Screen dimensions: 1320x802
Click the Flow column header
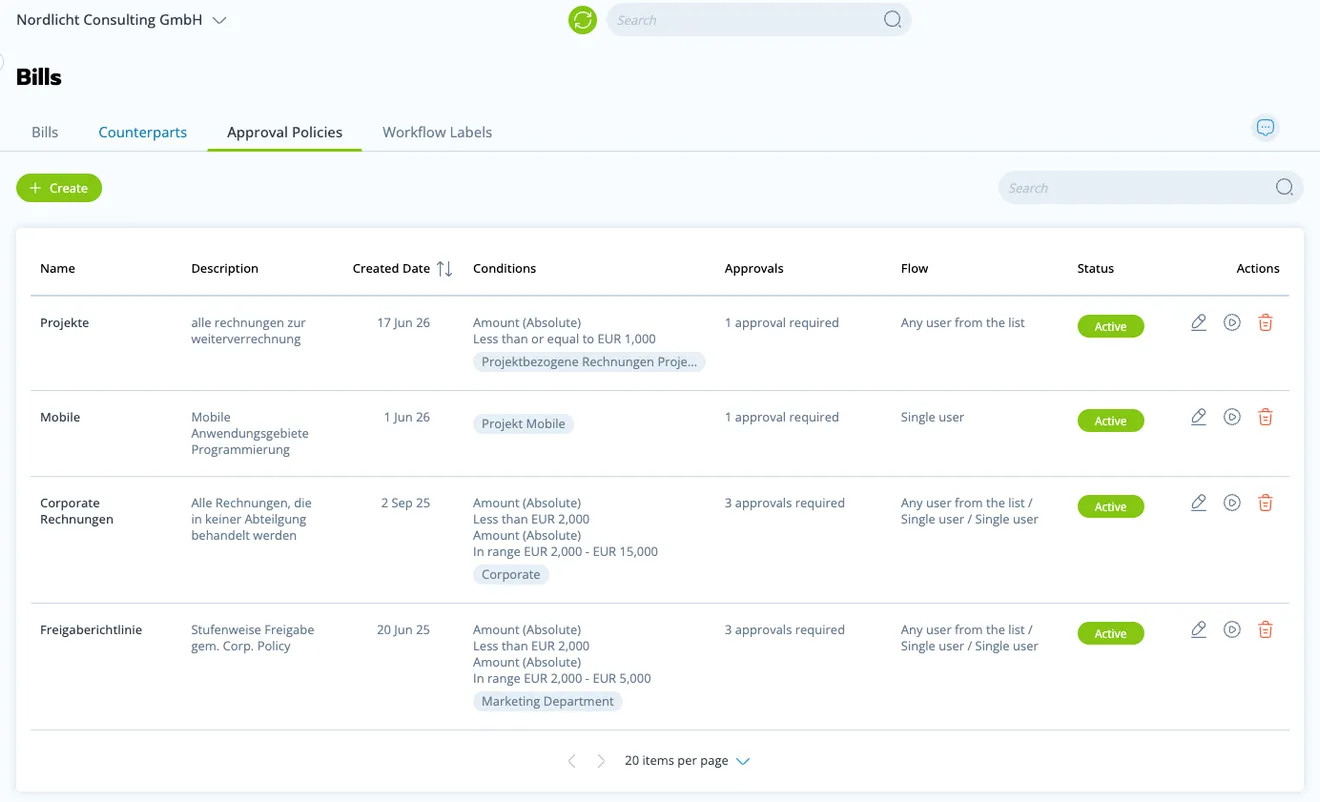[914, 268]
